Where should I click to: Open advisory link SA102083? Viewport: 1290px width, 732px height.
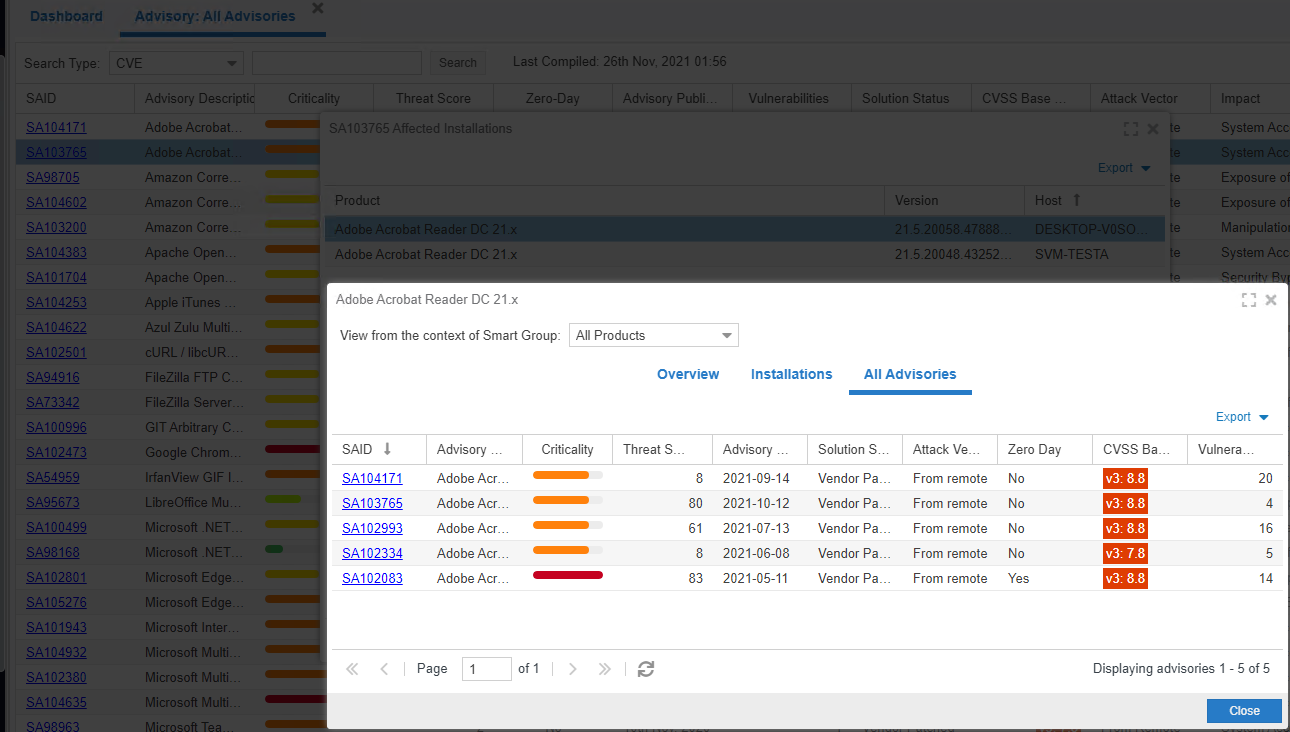[372, 578]
